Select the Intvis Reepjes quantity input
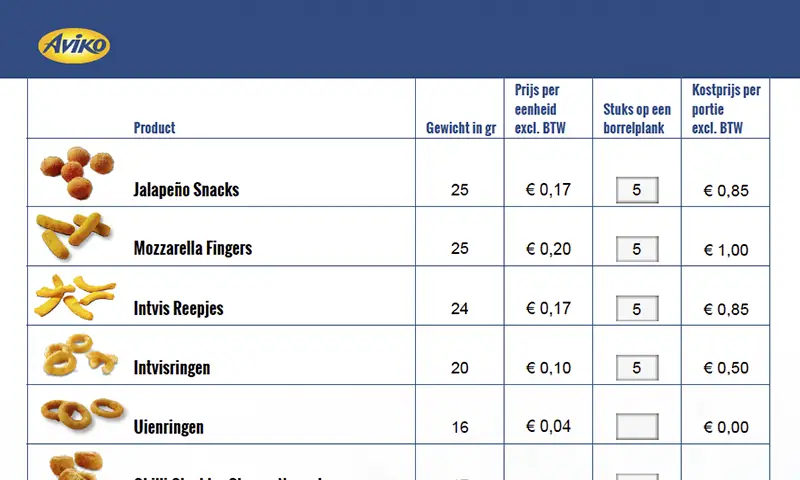Image resolution: width=800 pixels, height=480 pixels. click(x=637, y=309)
